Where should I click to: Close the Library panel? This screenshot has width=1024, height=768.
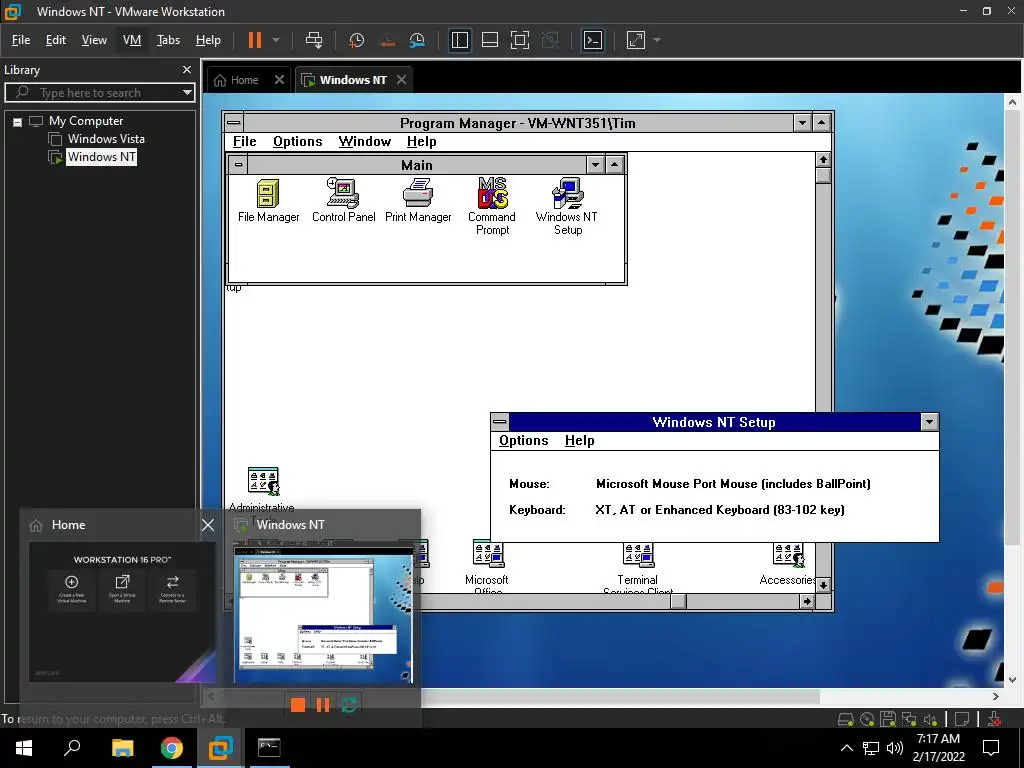[x=187, y=69]
